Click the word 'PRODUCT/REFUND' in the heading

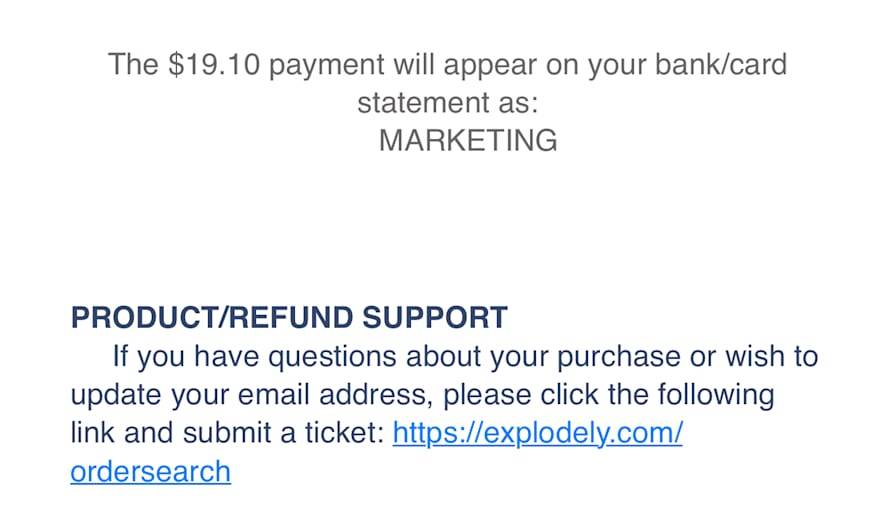(x=212, y=318)
